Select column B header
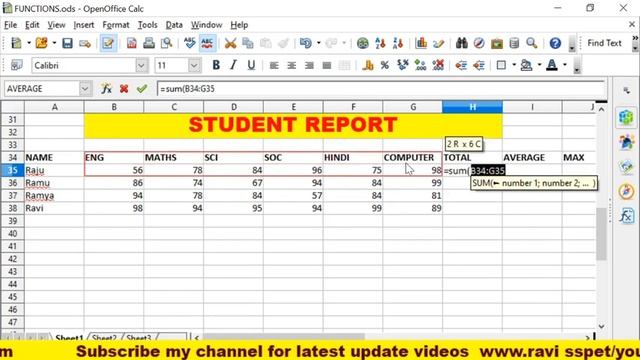The width and height of the screenshot is (640, 360). click(x=114, y=107)
